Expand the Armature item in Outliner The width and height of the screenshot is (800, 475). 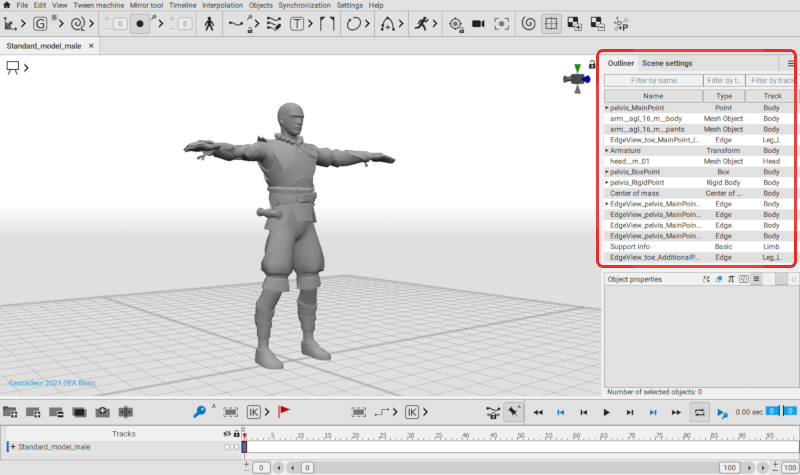click(x=607, y=150)
